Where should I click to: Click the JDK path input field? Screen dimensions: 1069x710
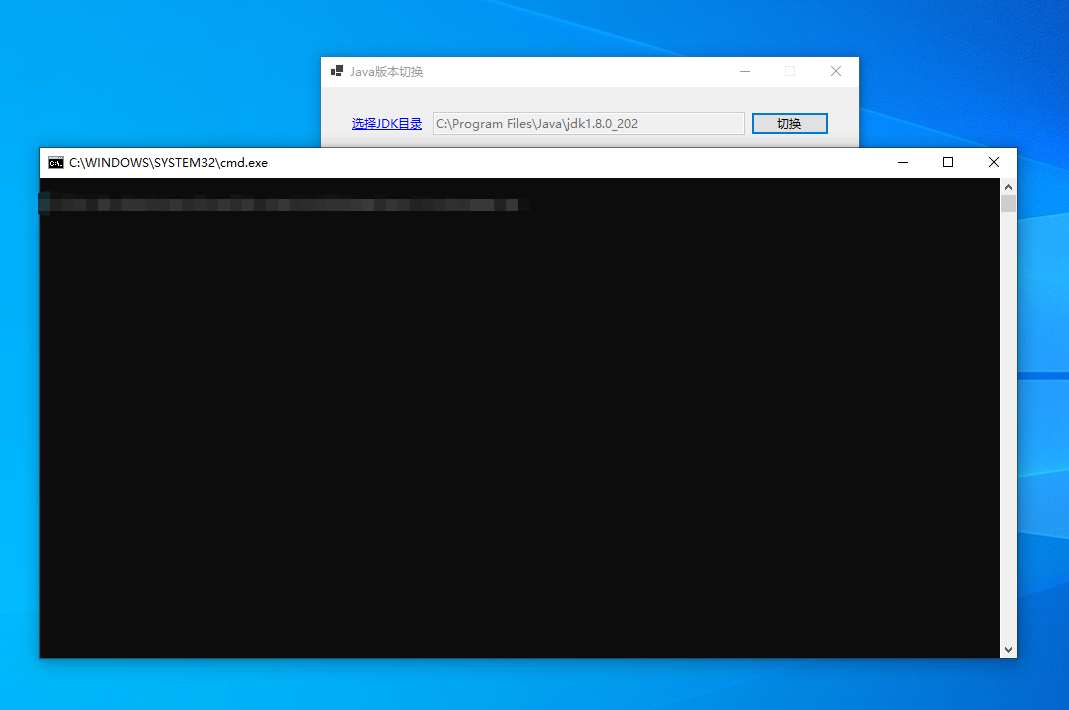tap(588, 123)
